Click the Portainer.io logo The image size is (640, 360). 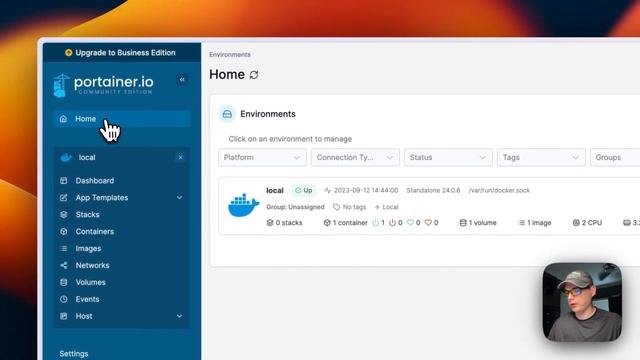tap(103, 85)
